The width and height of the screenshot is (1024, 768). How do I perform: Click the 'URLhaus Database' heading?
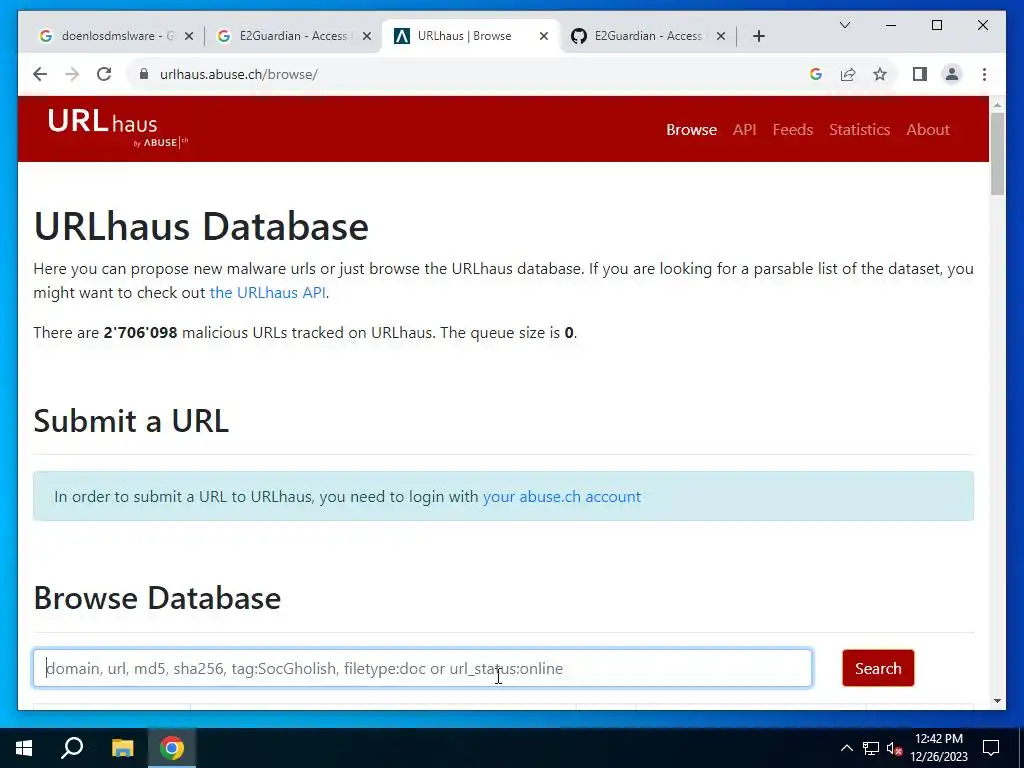click(x=201, y=226)
